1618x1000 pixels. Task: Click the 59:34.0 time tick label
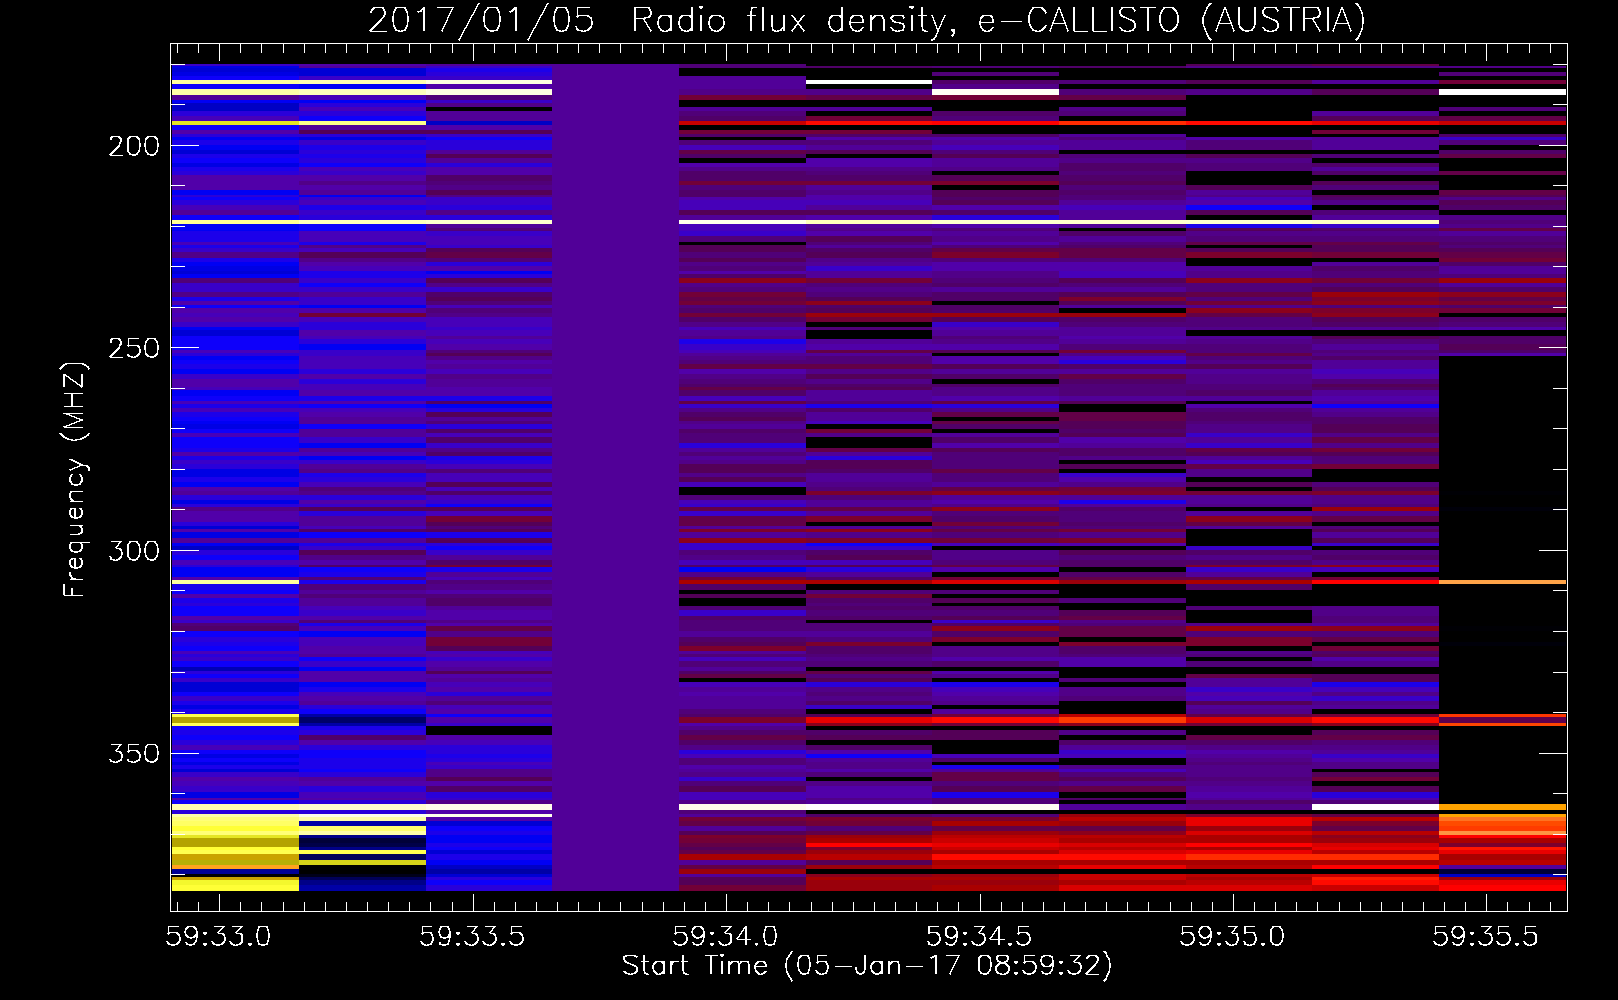pyautogui.click(x=725, y=936)
